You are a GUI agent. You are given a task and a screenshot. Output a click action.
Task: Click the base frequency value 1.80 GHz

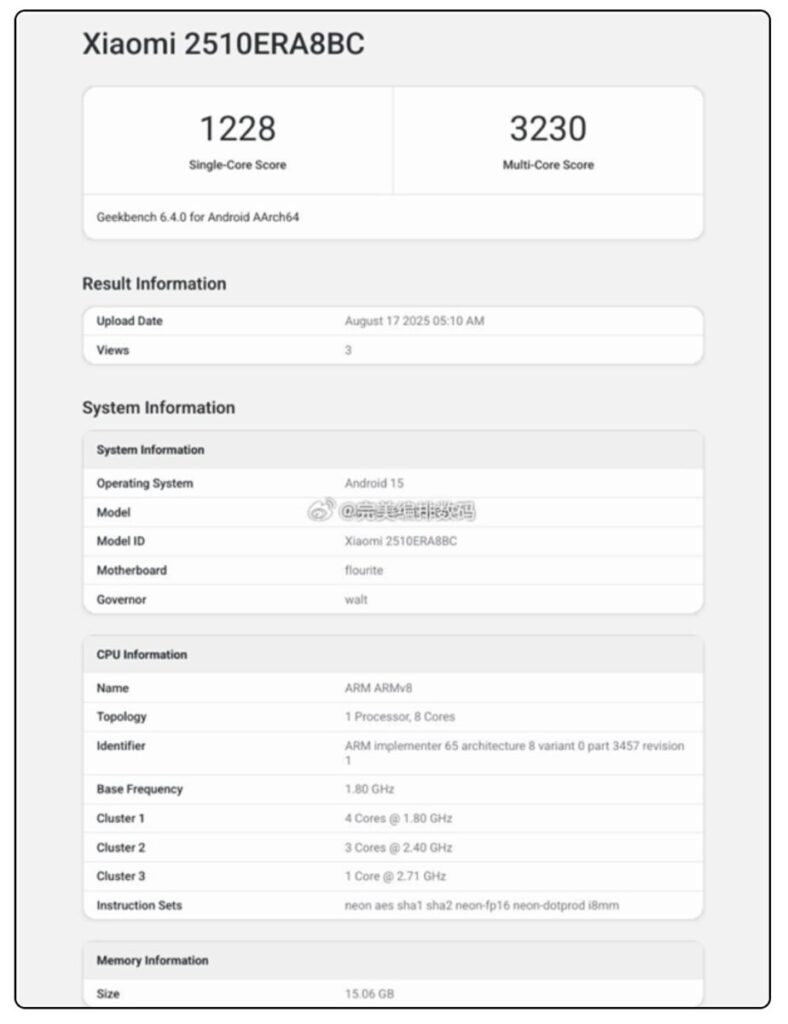[370, 790]
